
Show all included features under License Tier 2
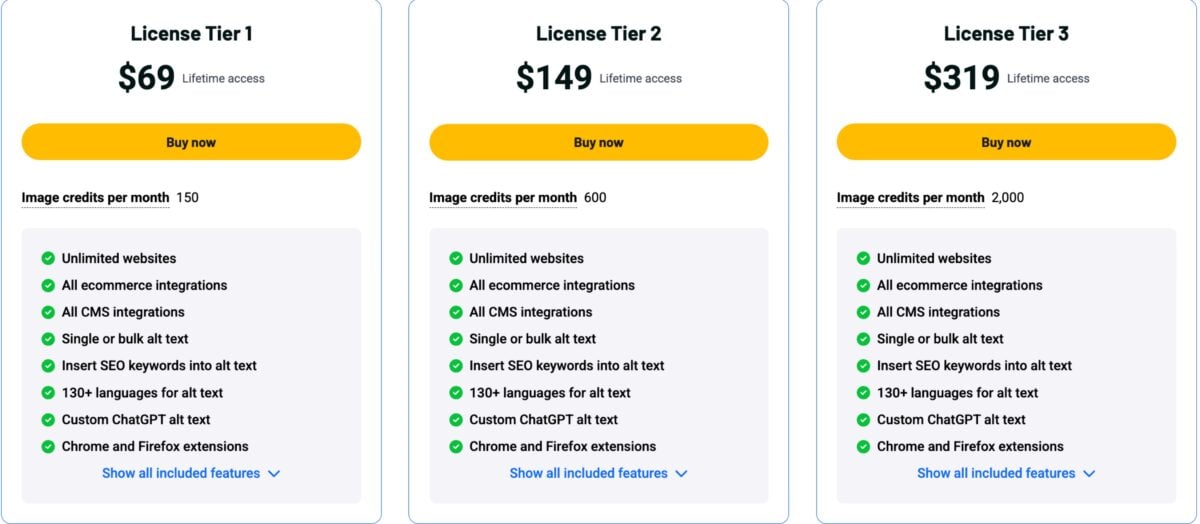(x=598, y=473)
